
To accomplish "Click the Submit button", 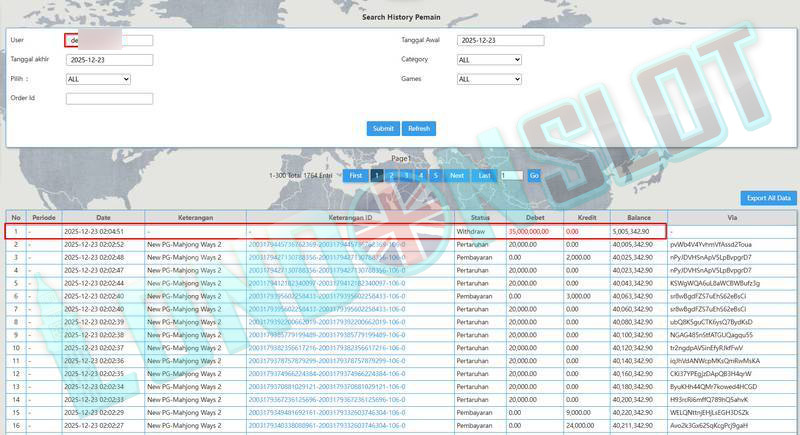I will pyautogui.click(x=383, y=128).
